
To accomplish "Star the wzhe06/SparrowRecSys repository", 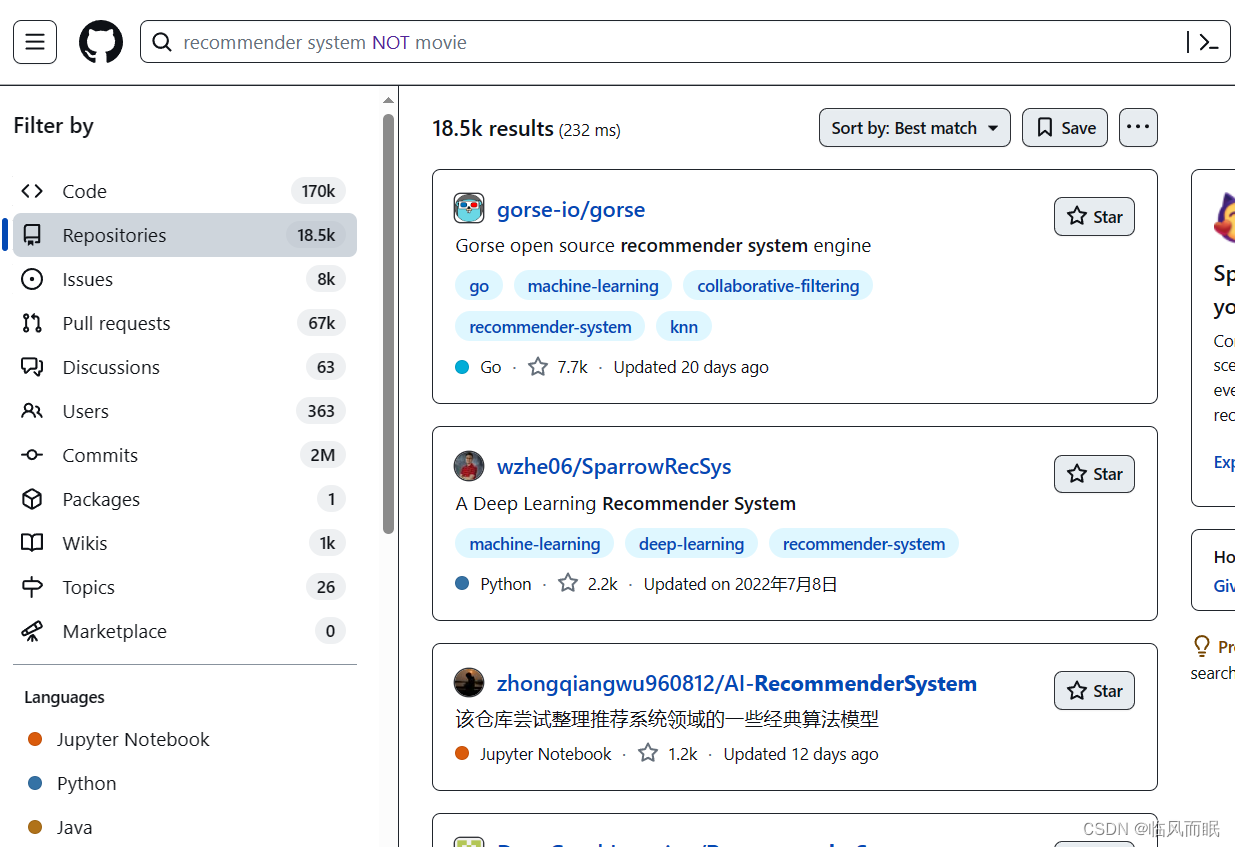I will tap(1094, 474).
